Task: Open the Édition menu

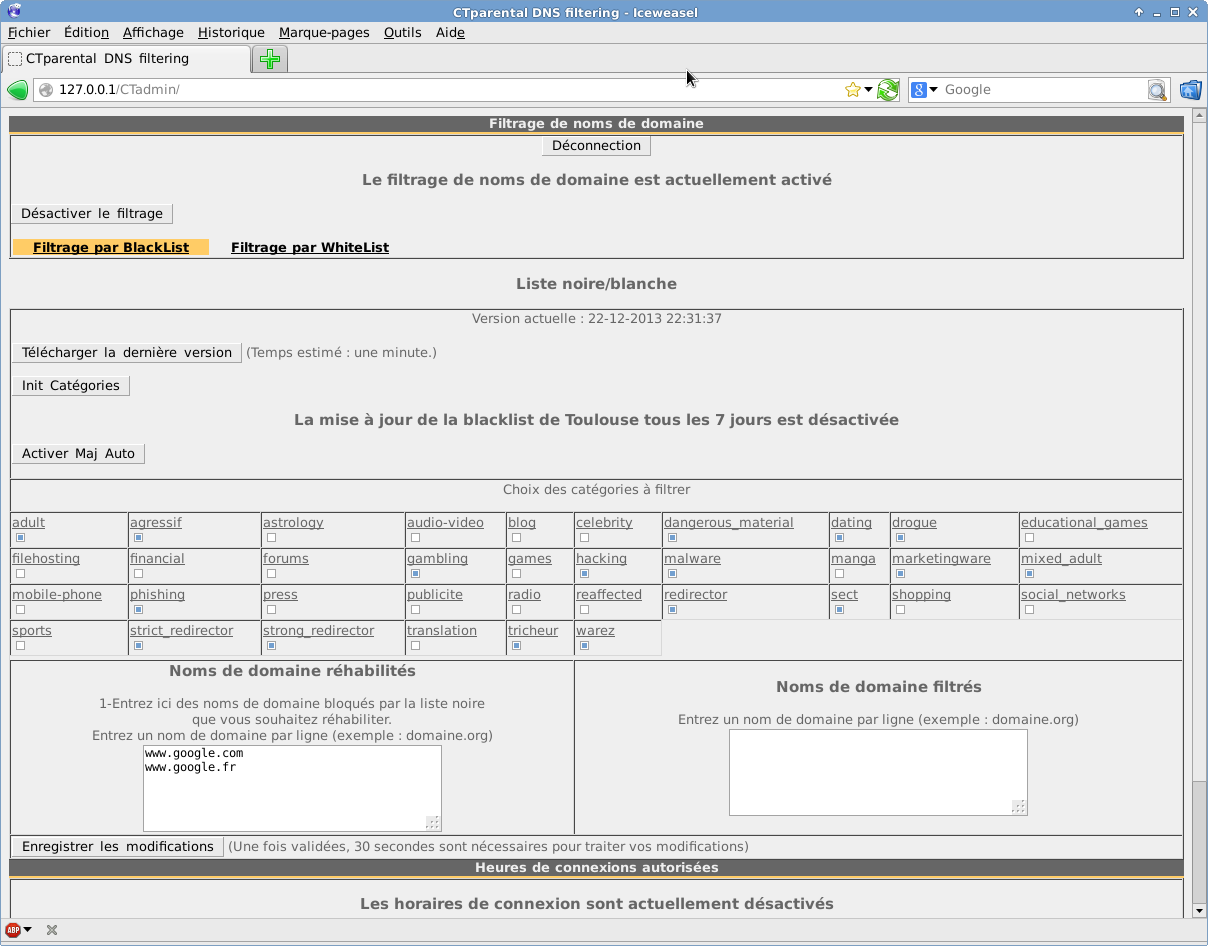Action: point(86,33)
